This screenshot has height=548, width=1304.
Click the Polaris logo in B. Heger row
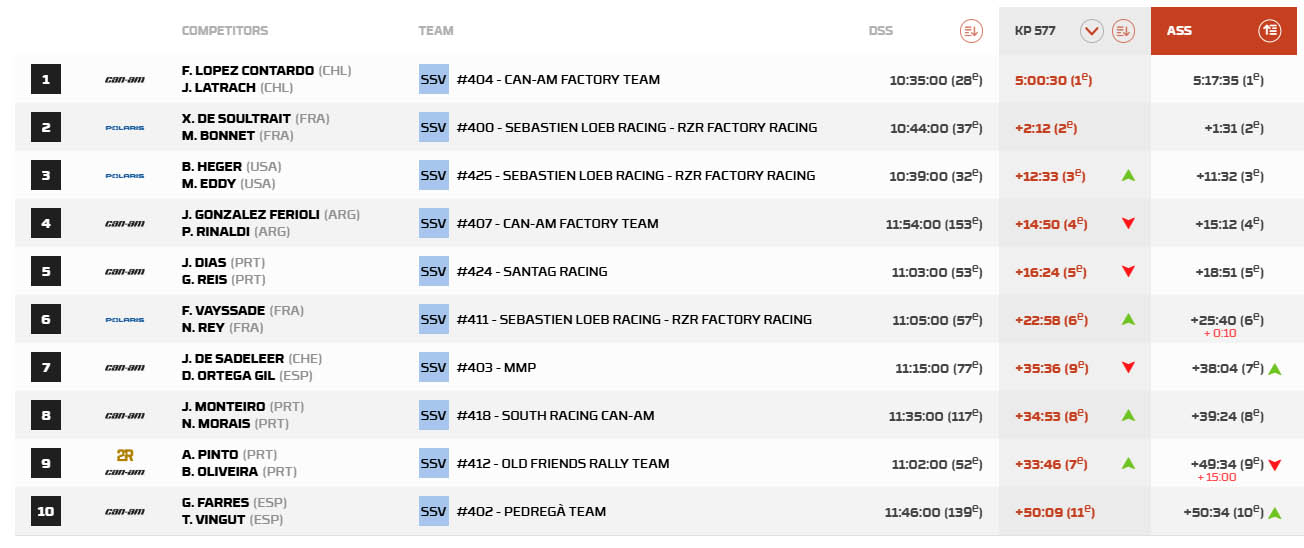click(x=125, y=176)
